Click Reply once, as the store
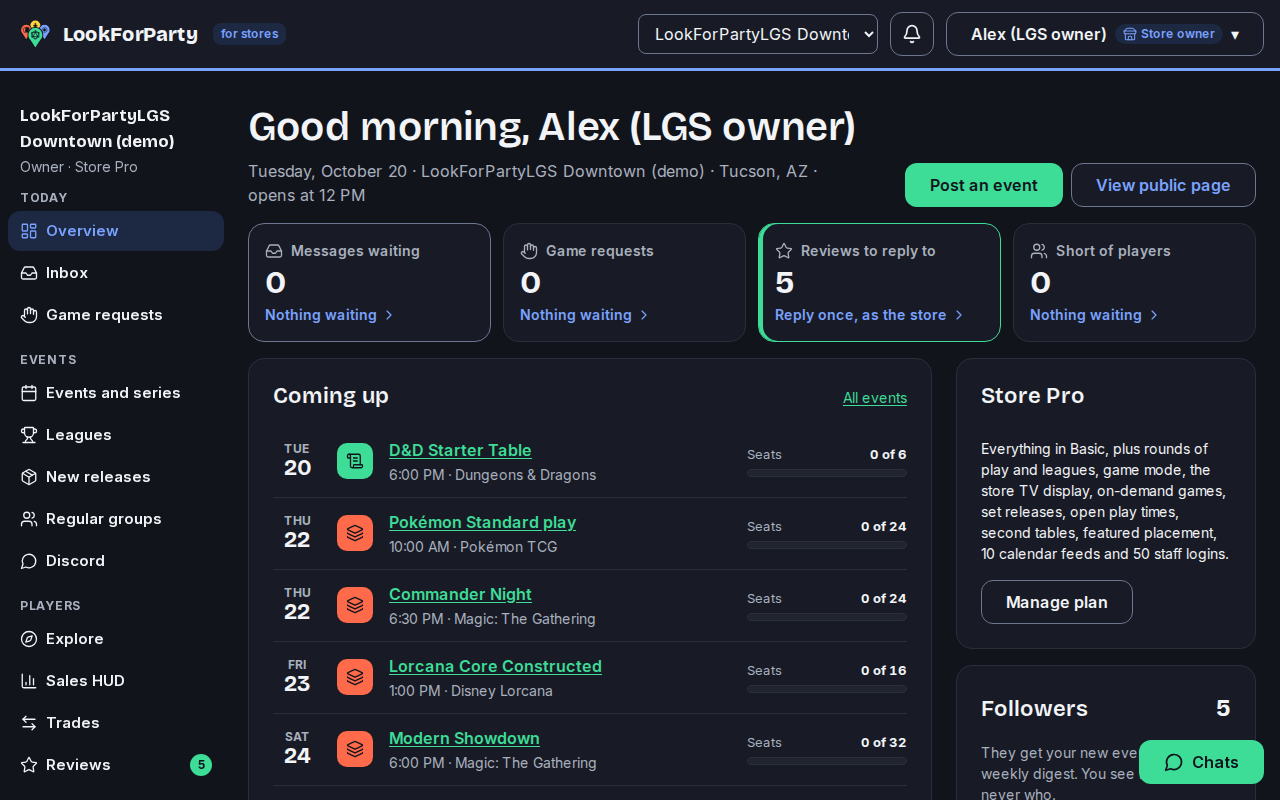1280x800 pixels. [x=869, y=315]
